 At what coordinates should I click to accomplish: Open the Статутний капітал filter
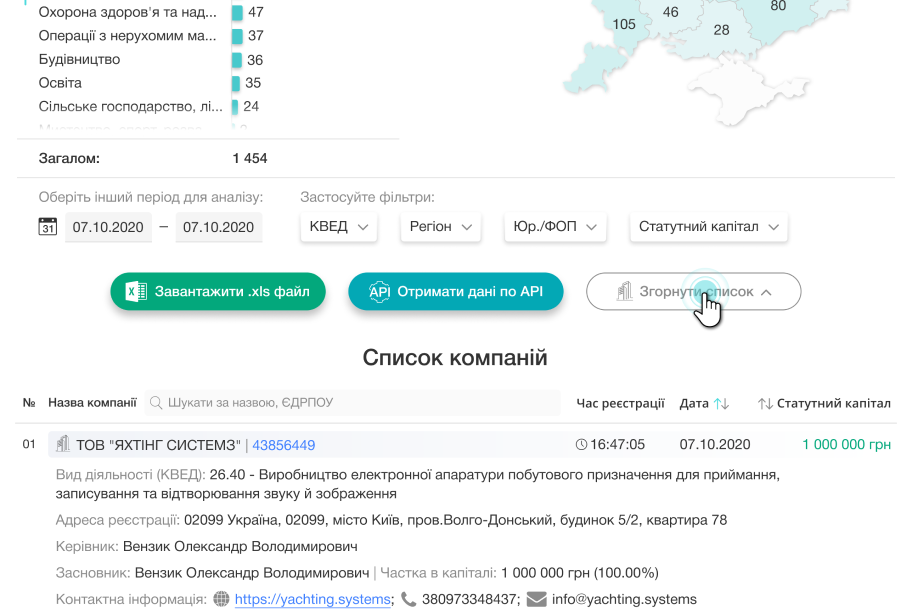706,226
